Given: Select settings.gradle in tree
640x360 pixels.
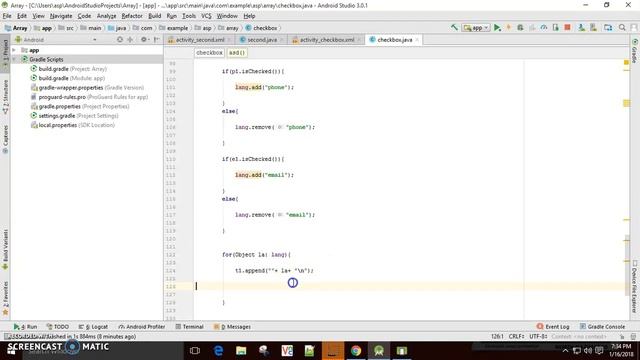Looking at the screenshot, I should [75, 116].
